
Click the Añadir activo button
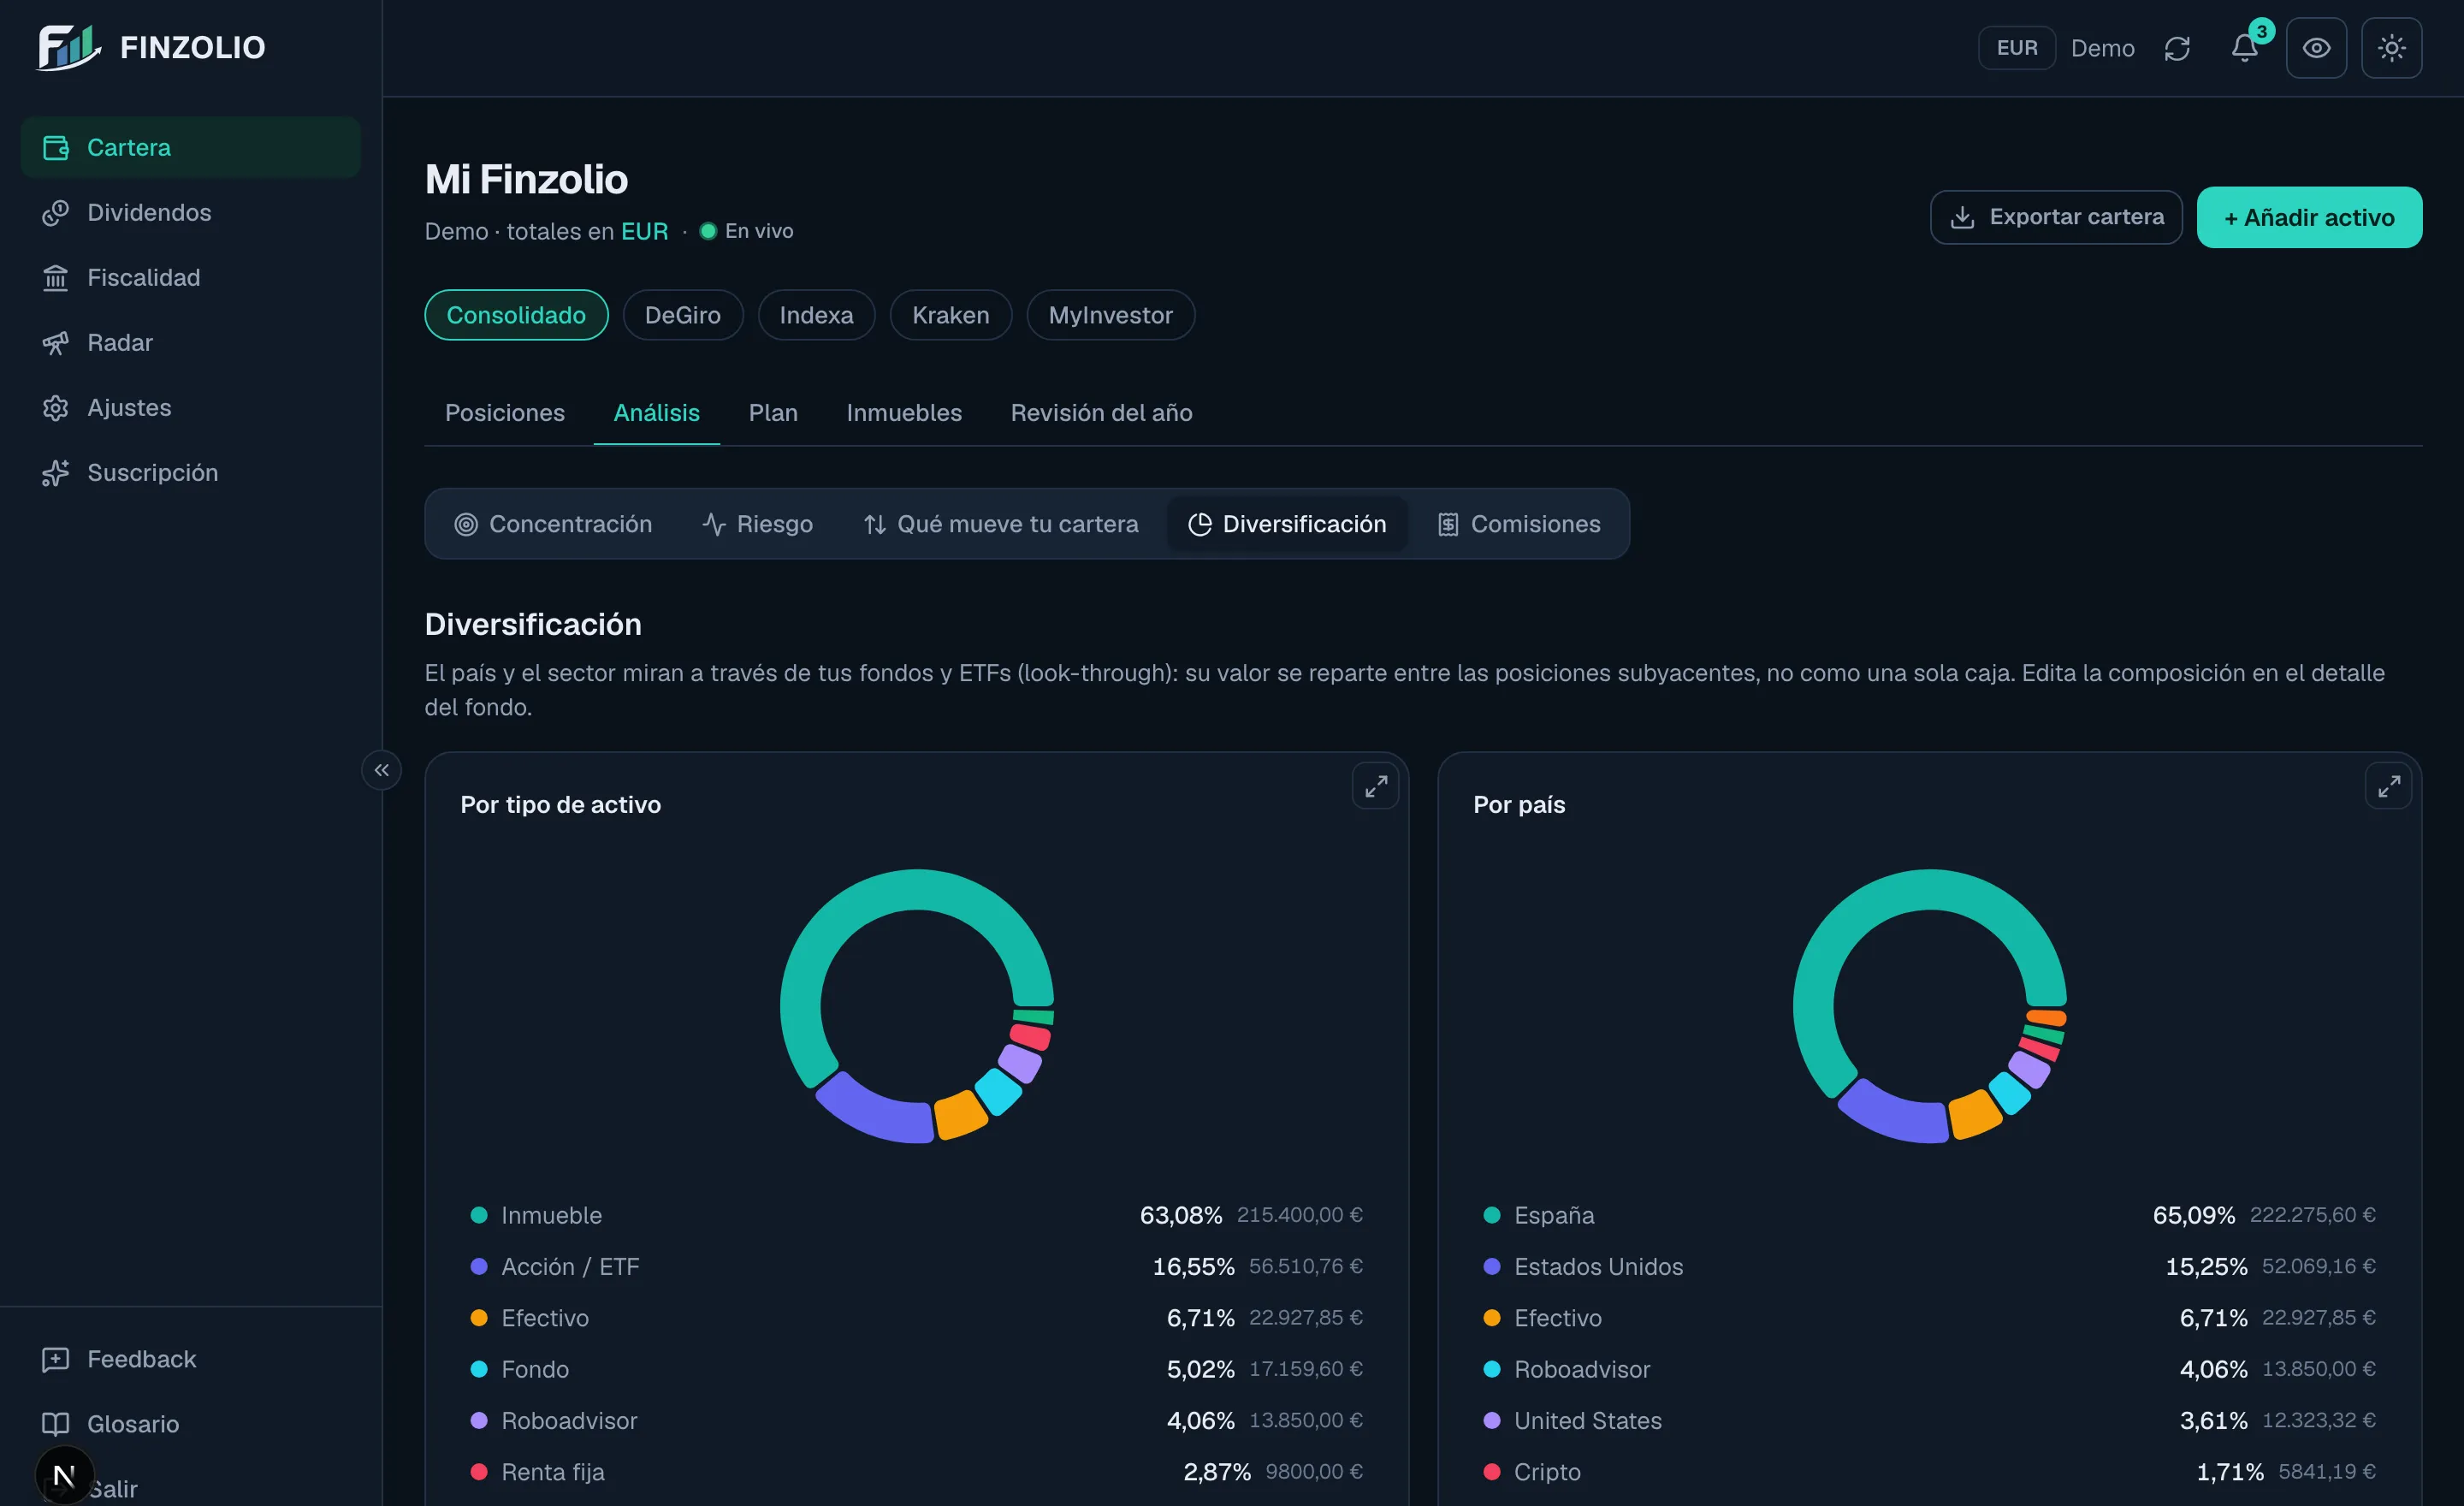[2308, 217]
